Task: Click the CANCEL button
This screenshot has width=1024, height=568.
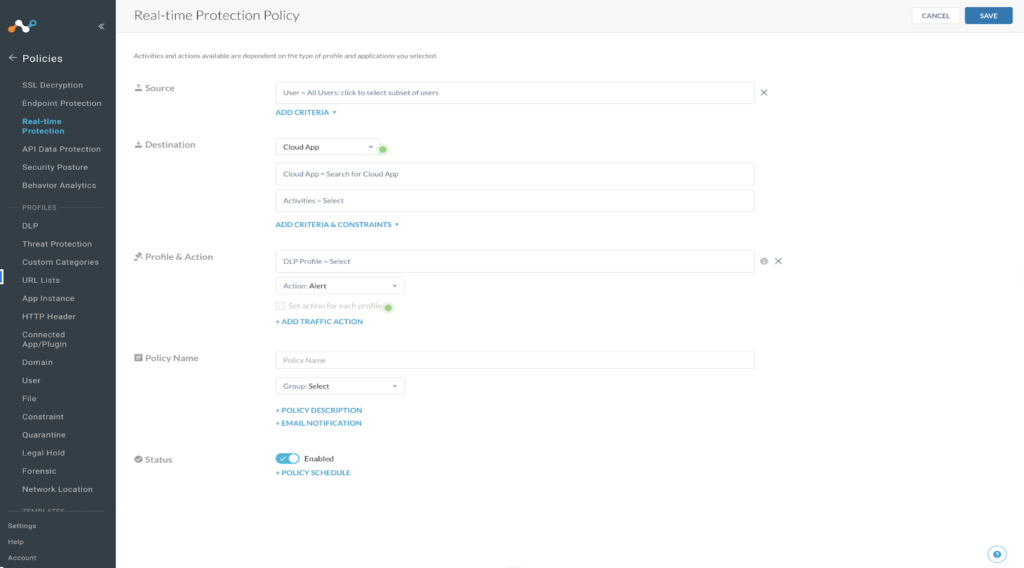Action: tap(936, 16)
